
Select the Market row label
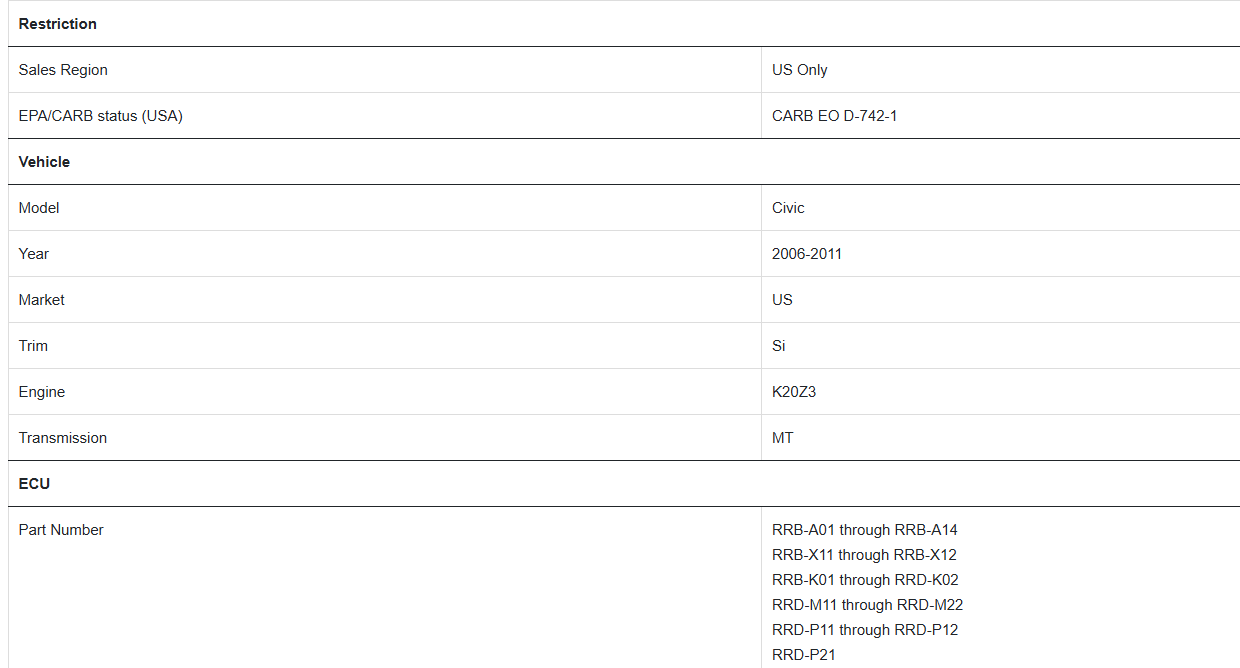42,300
